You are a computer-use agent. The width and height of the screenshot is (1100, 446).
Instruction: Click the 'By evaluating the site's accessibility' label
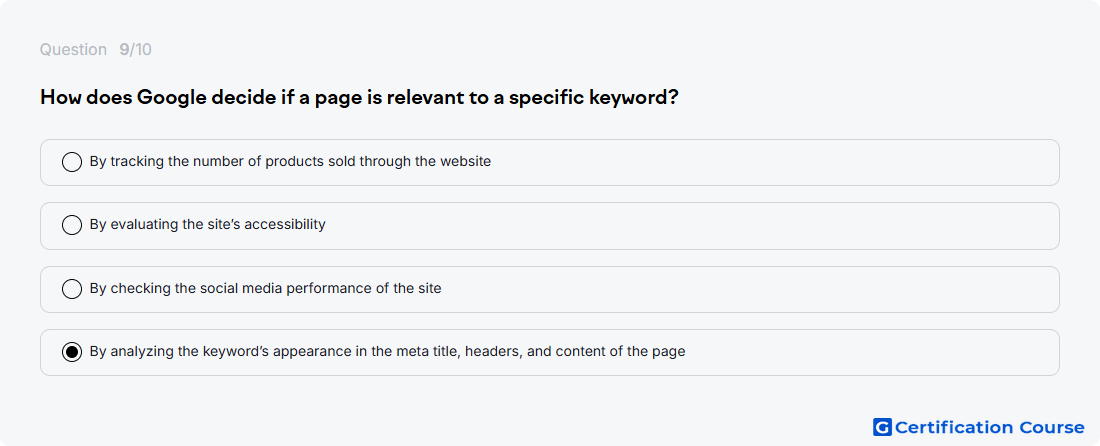(208, 224)
